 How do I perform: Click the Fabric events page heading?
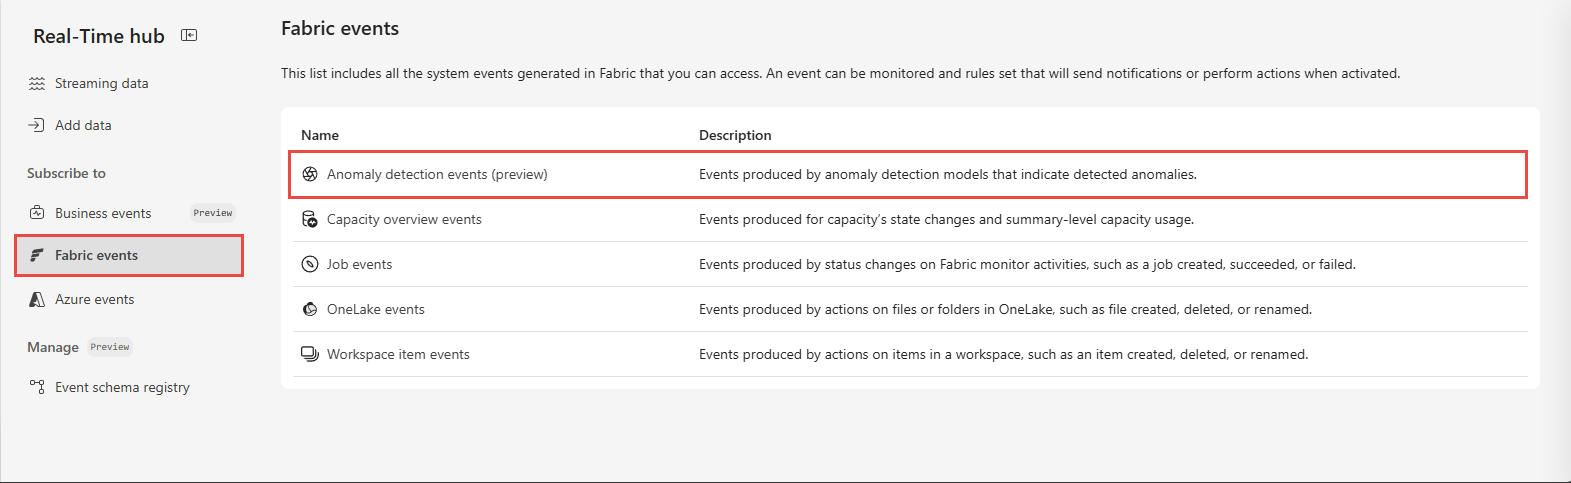point(340,28)
